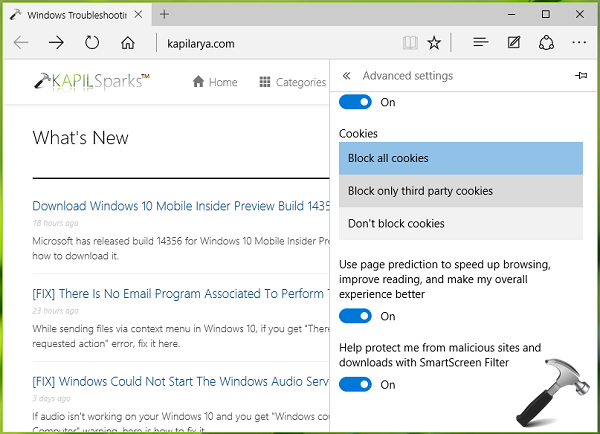
Task: Open the Categories menu text
Action: 301,82
